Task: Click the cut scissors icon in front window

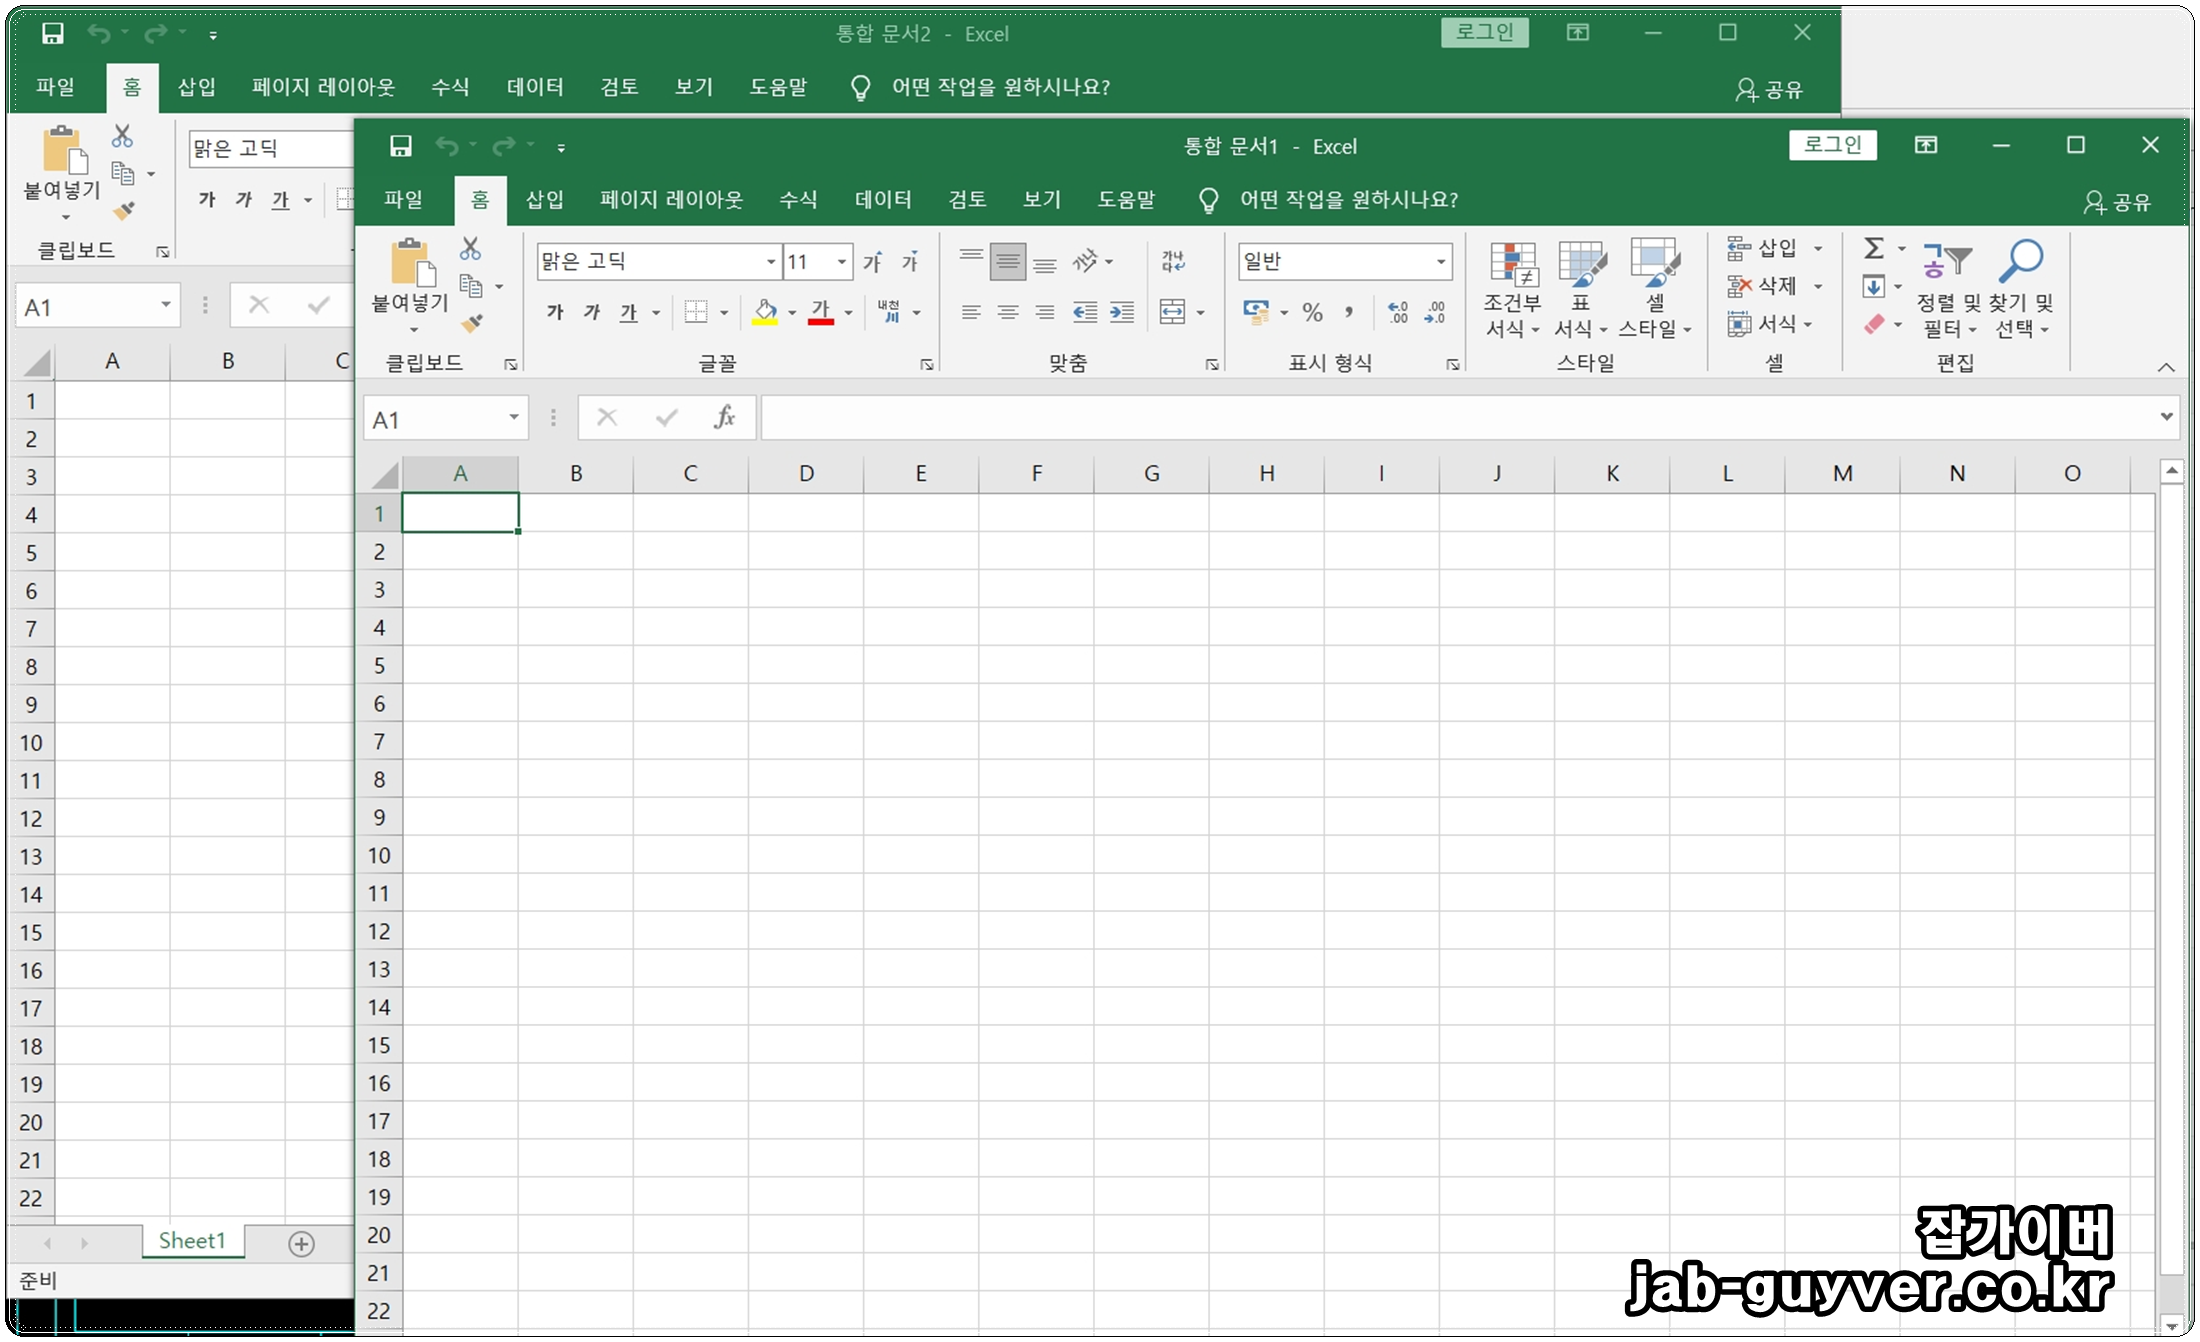Action: coord(470,248)
